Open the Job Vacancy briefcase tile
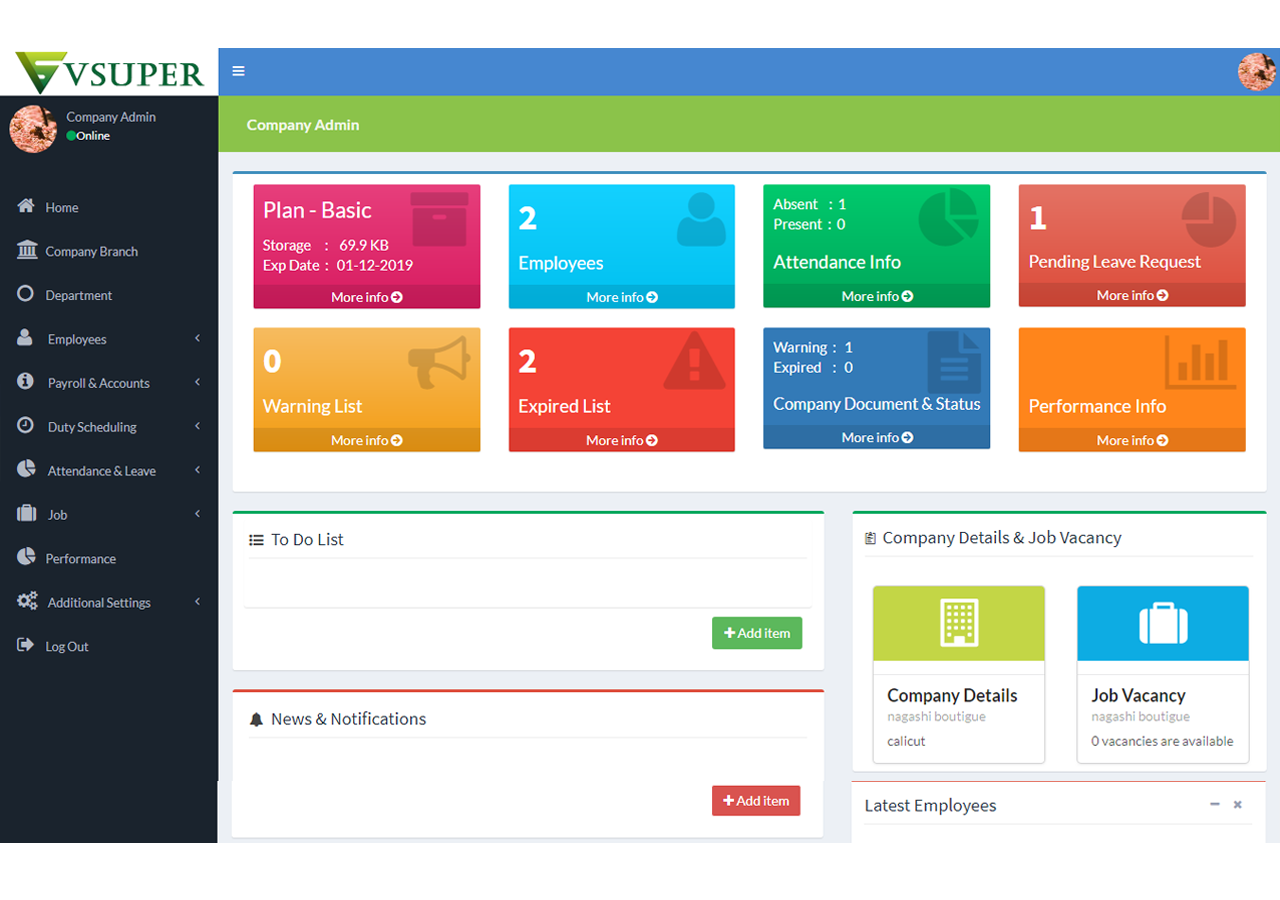Screen dimensions: 1280x900 [x=1162, y=623]
